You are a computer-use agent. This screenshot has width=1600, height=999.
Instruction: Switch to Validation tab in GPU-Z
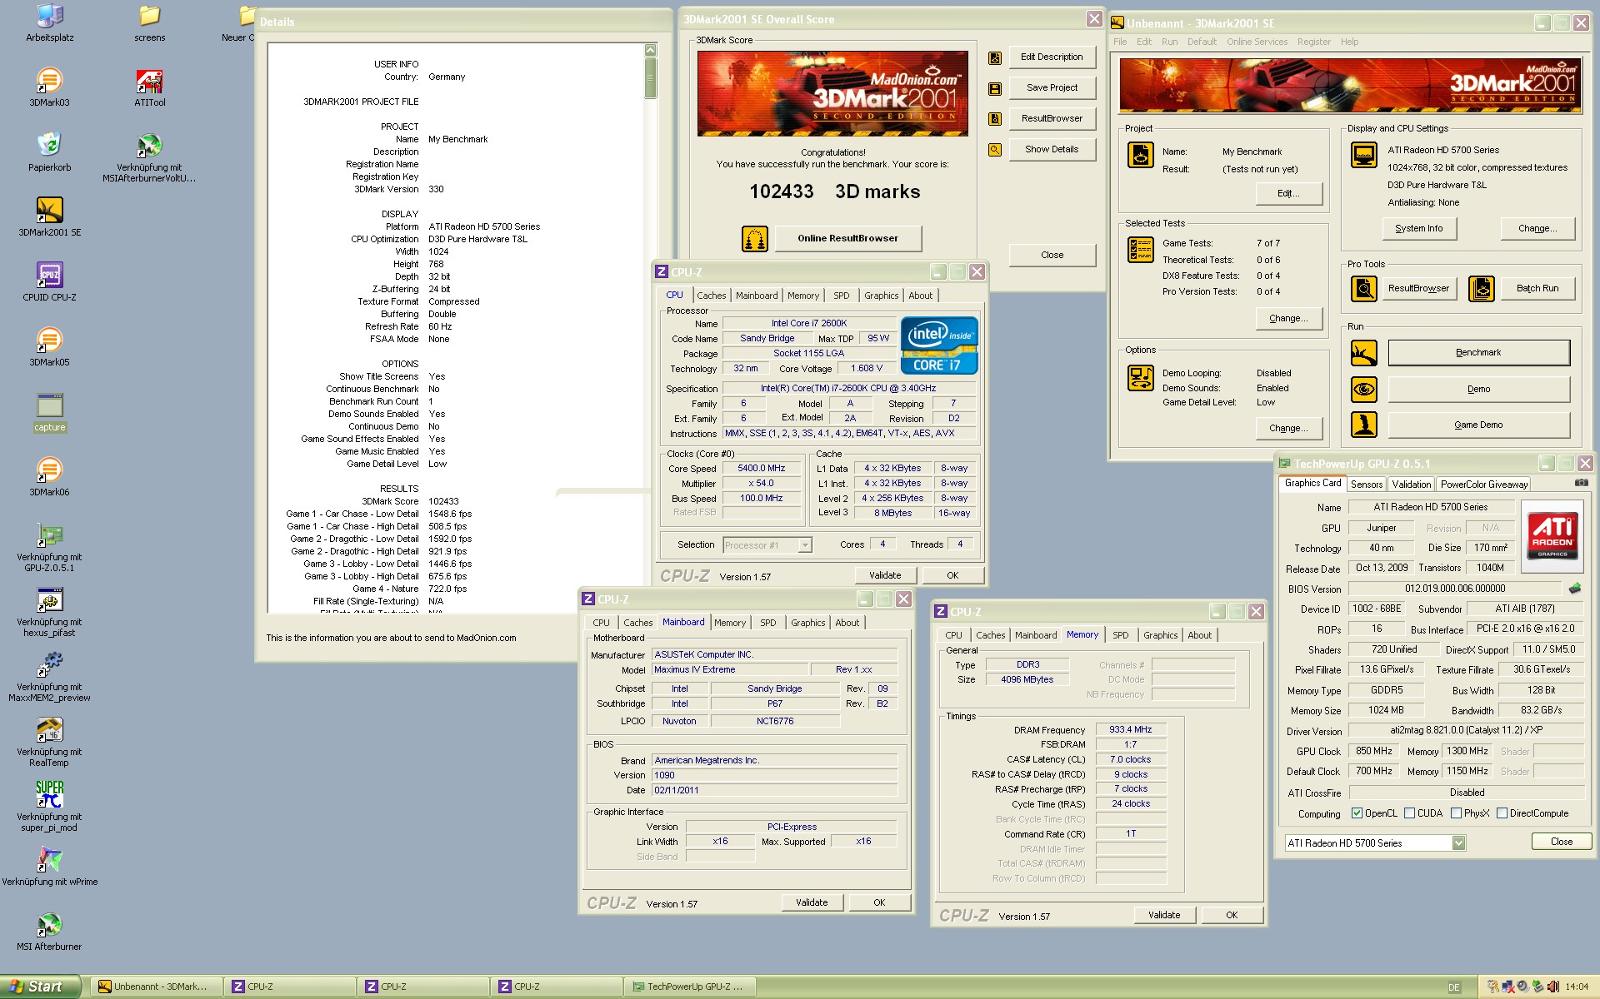[x=1411, y=484]
